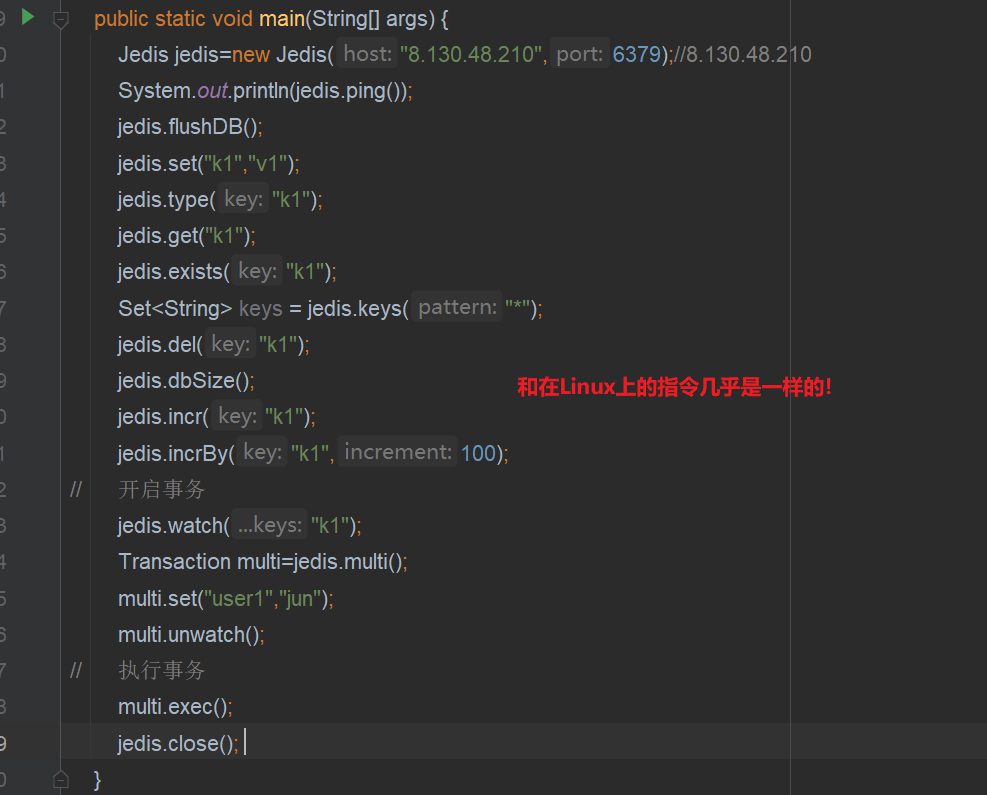Click the jedis.incrBy call

[x=313, y=453]
